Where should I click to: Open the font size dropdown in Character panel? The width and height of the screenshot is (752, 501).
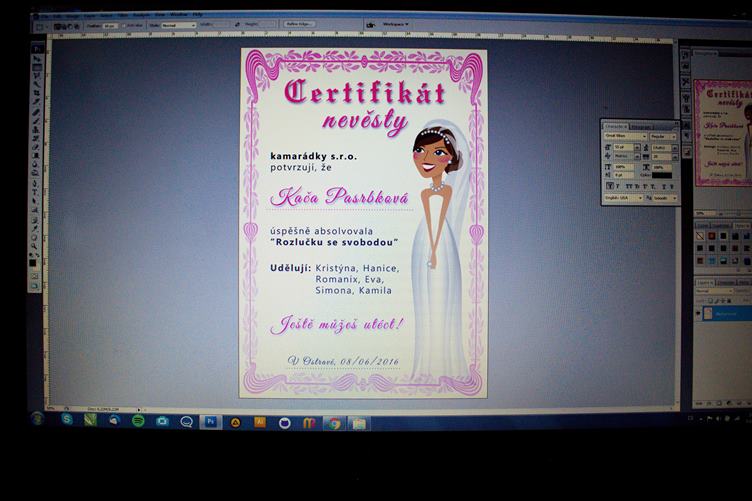638,147
